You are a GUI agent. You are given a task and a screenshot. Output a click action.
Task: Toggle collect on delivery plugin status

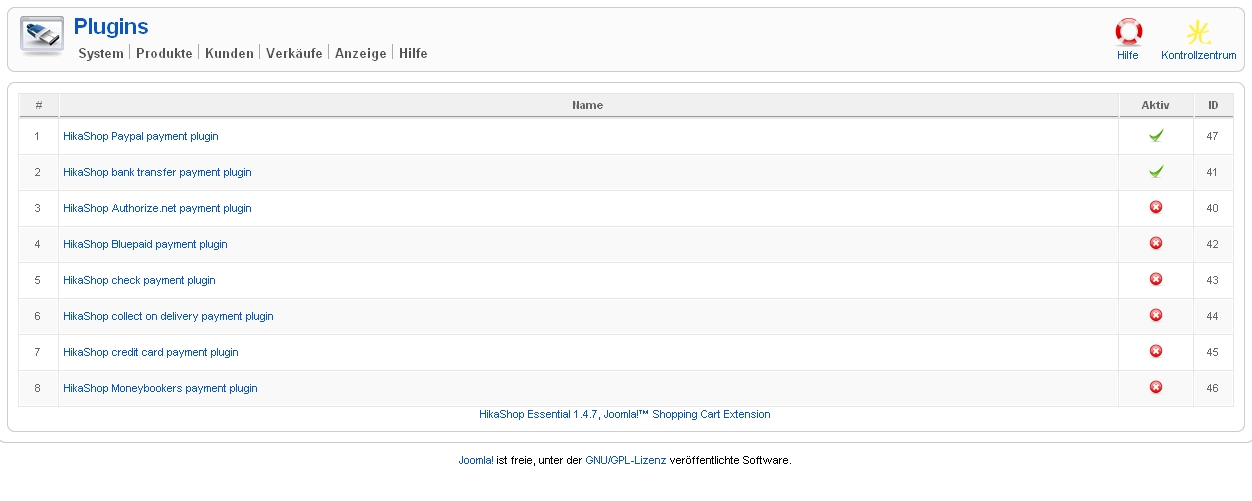click(x=1156, y=315)
